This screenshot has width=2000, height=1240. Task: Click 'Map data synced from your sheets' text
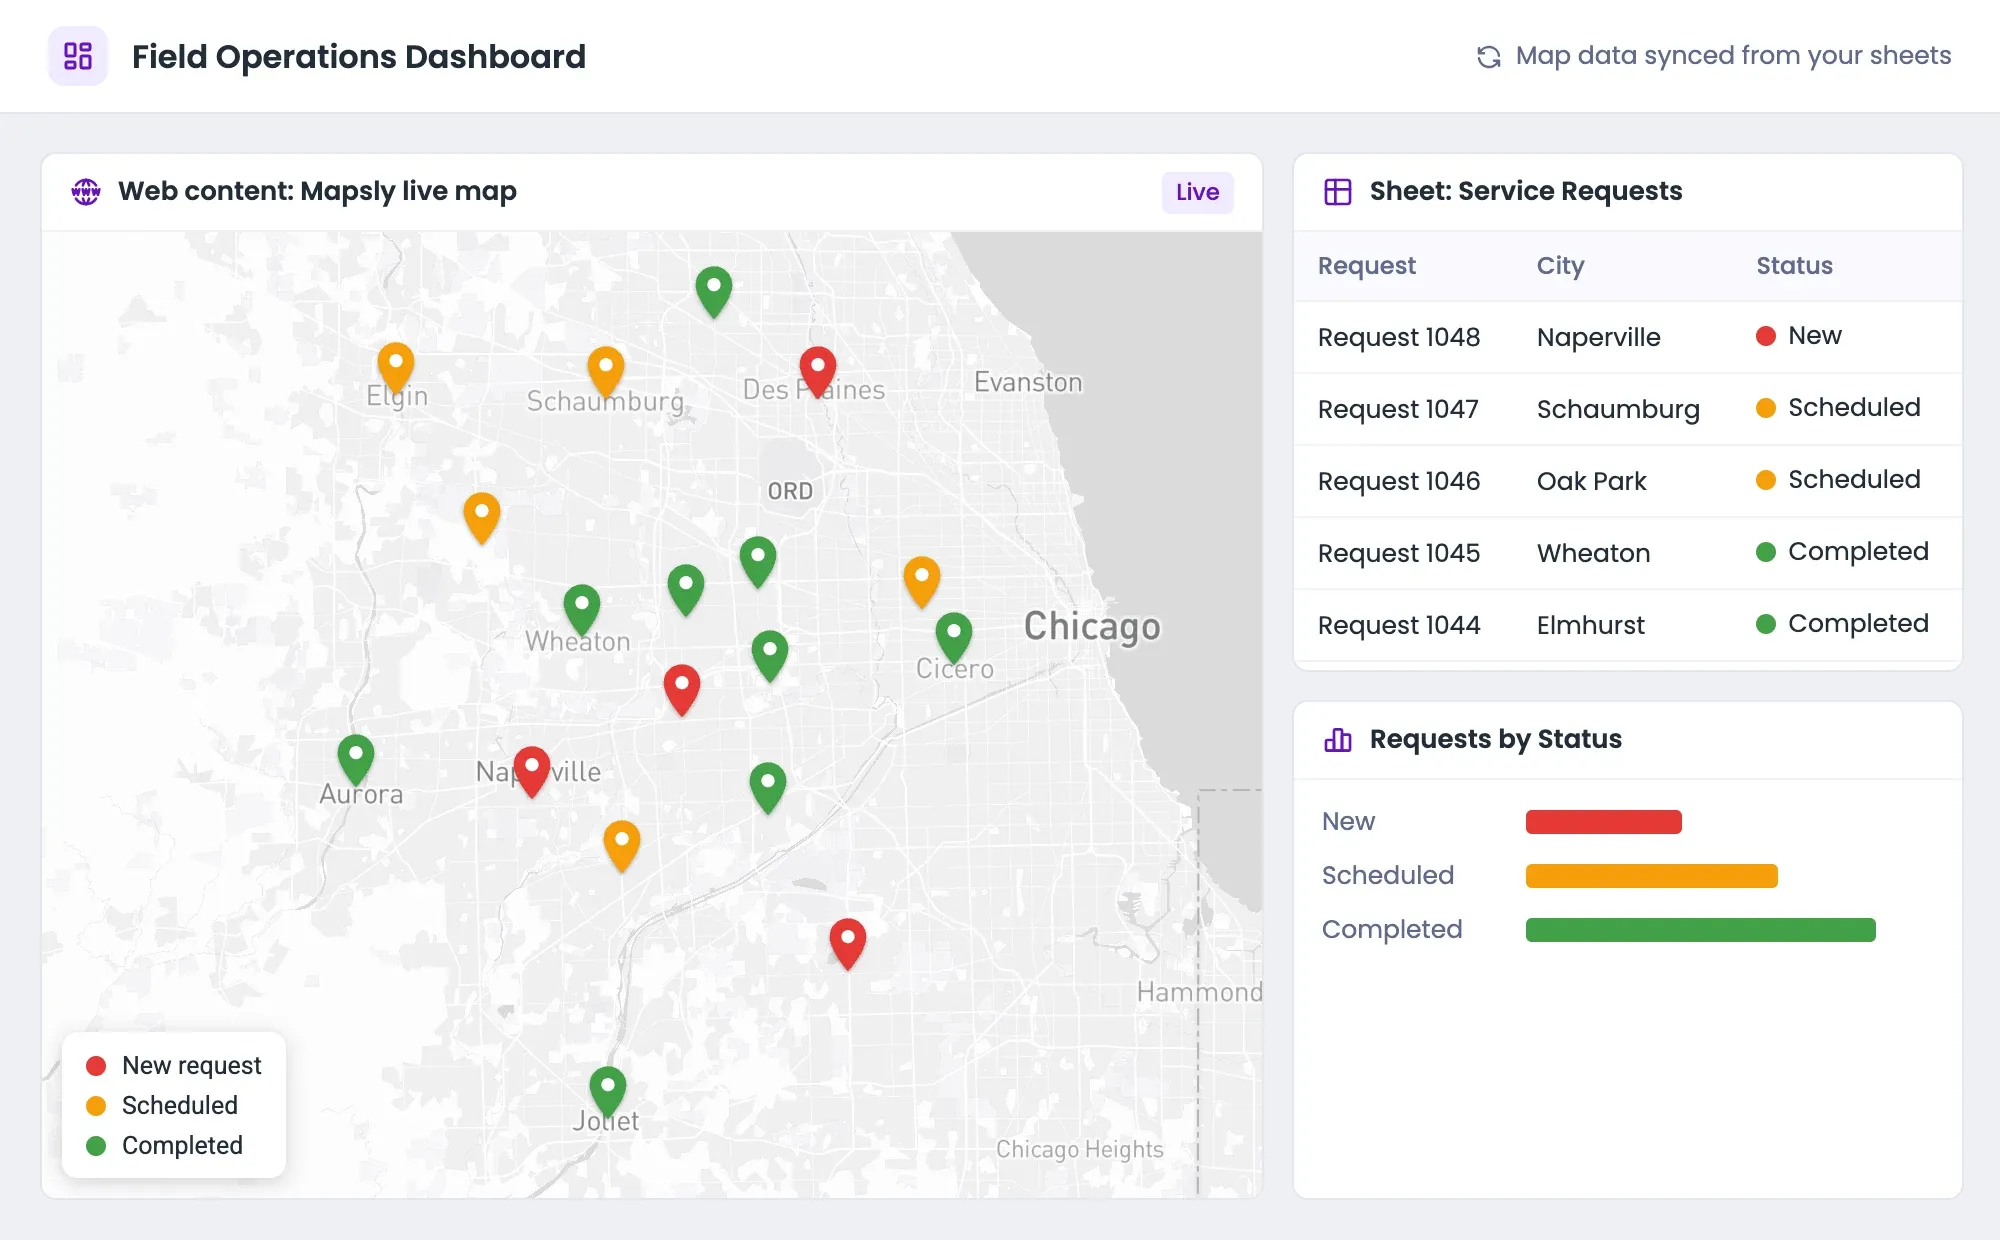[x=1733, y=56]
